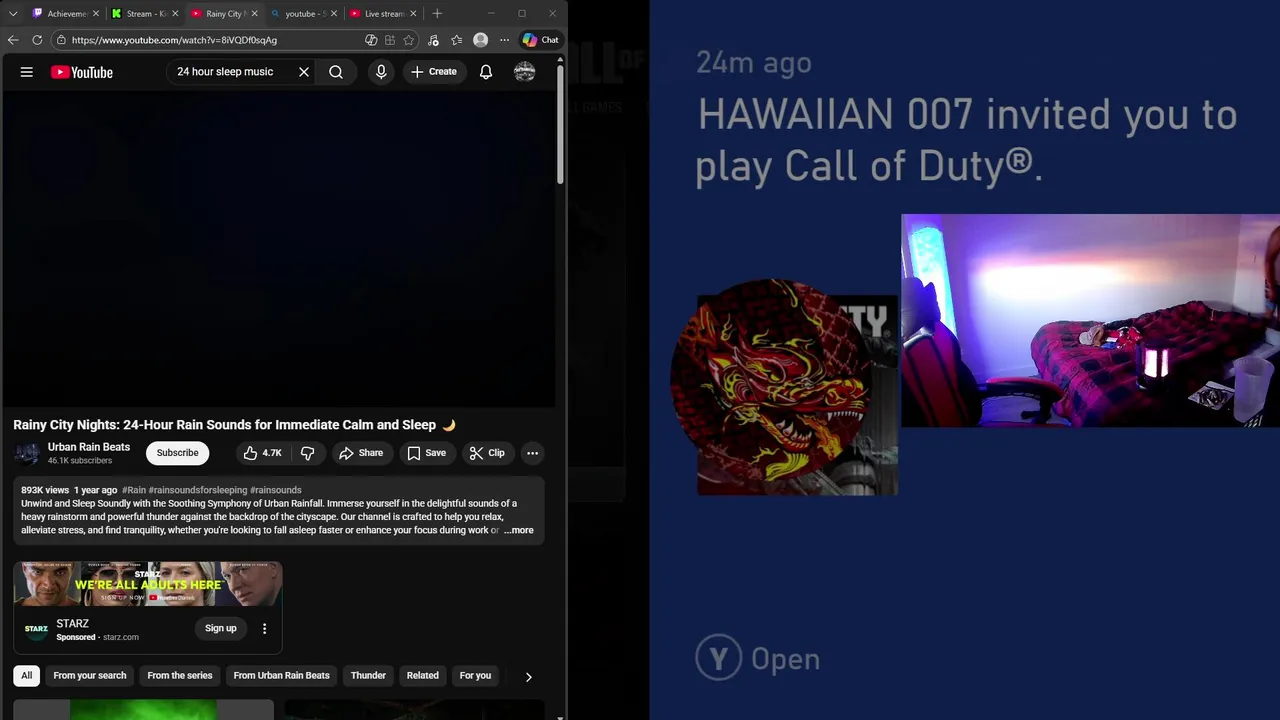Viewport: 1280px width, 720px height.
Task: Open Urban Rain Beats channel name
Action: [89, 447]
